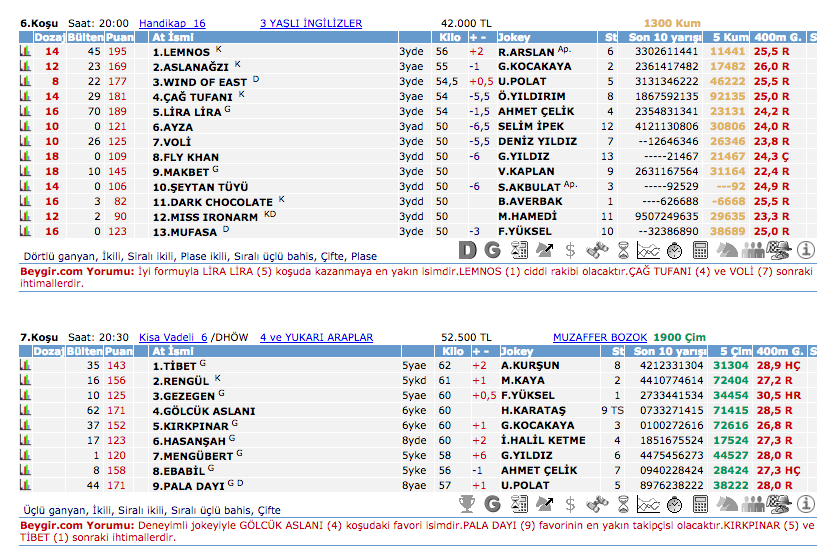Click the Puan column header in race 6
833x559 pixels.
click(x=118, y=37)
